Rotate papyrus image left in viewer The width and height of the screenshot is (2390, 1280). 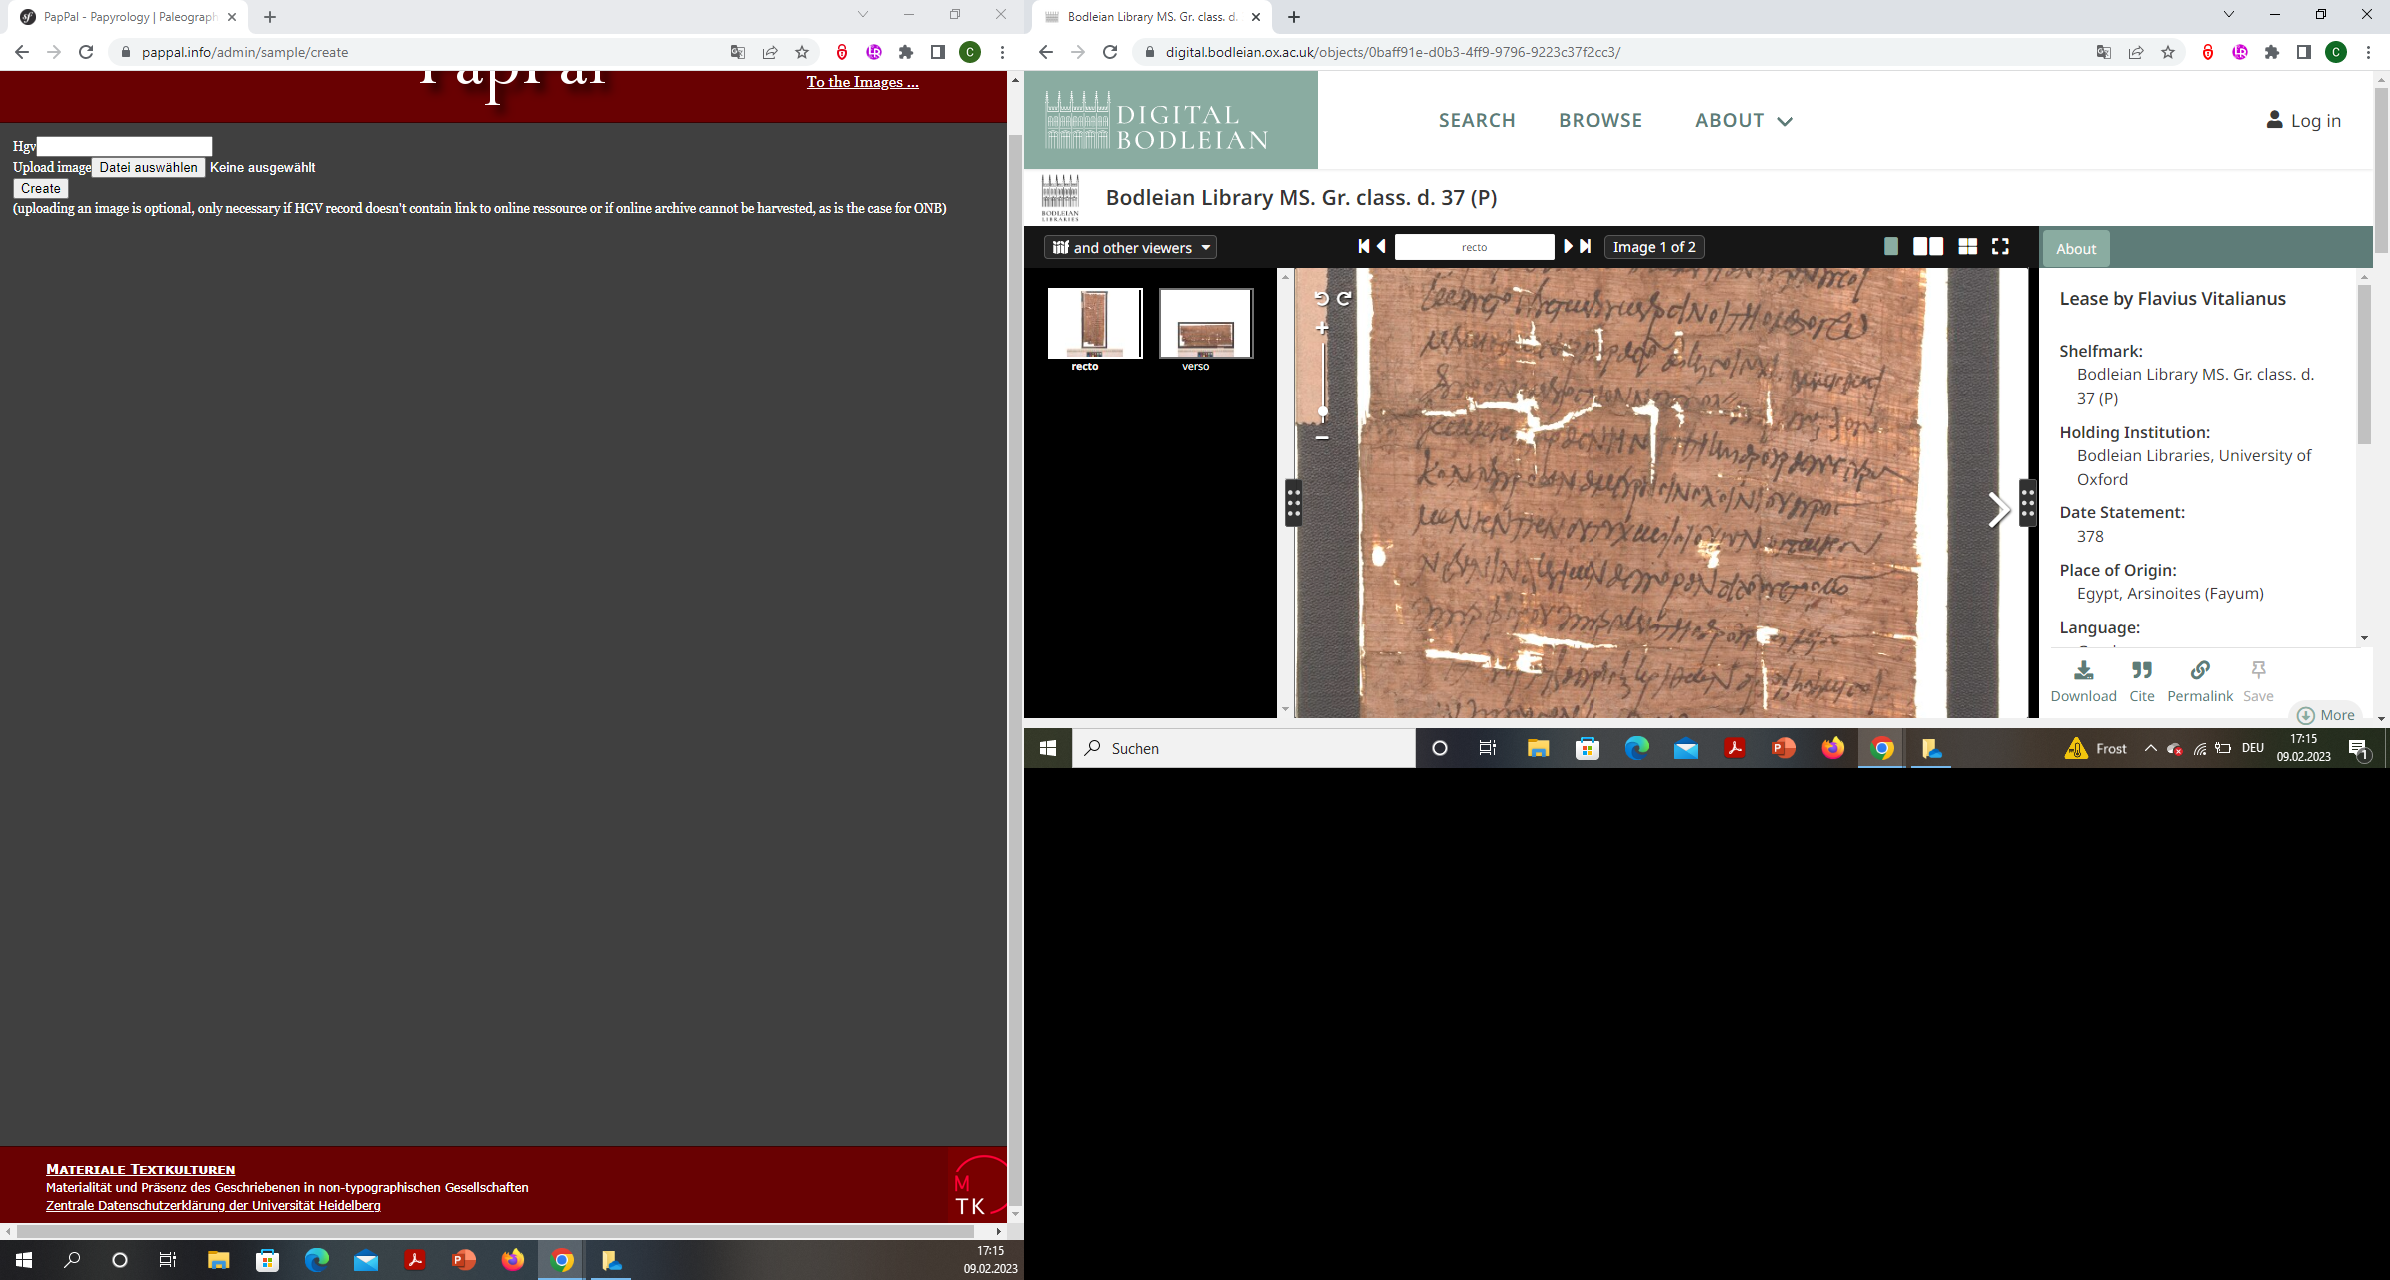tap(1321, 298)
